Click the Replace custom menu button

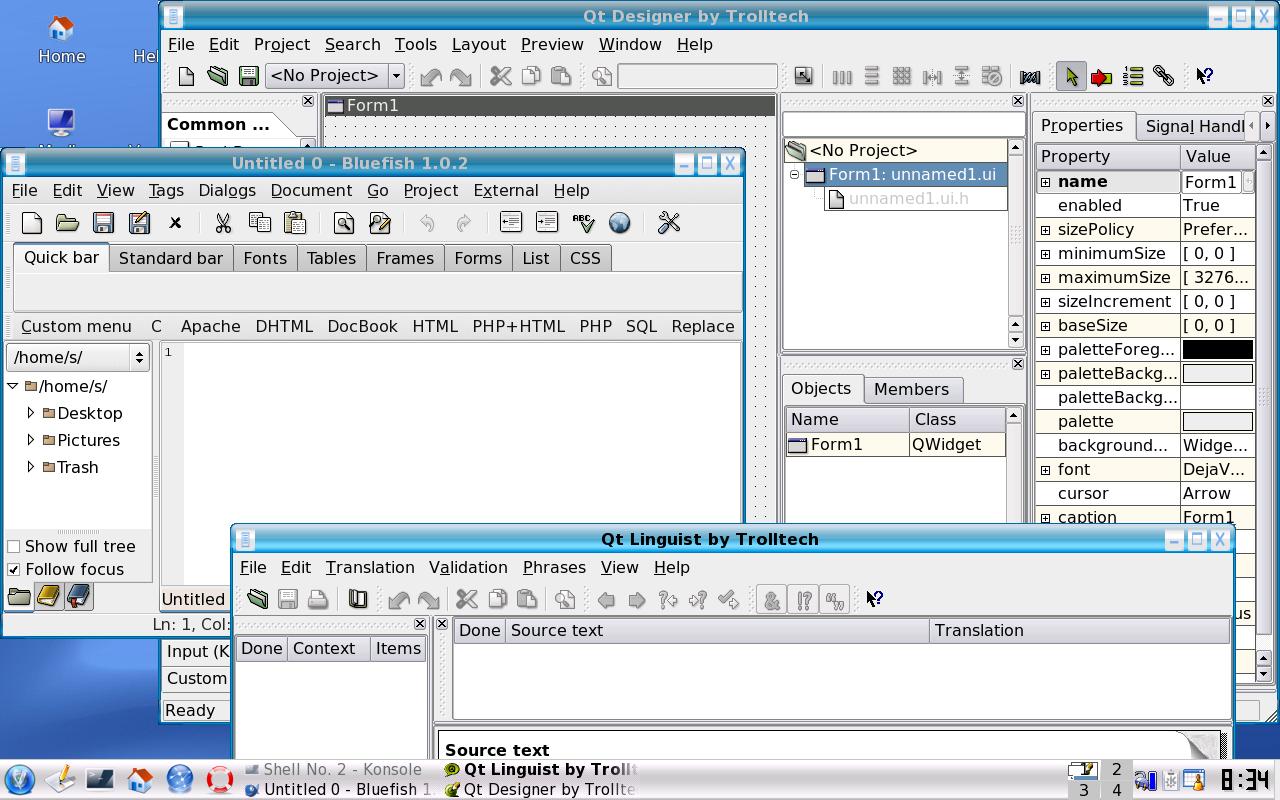703,326
